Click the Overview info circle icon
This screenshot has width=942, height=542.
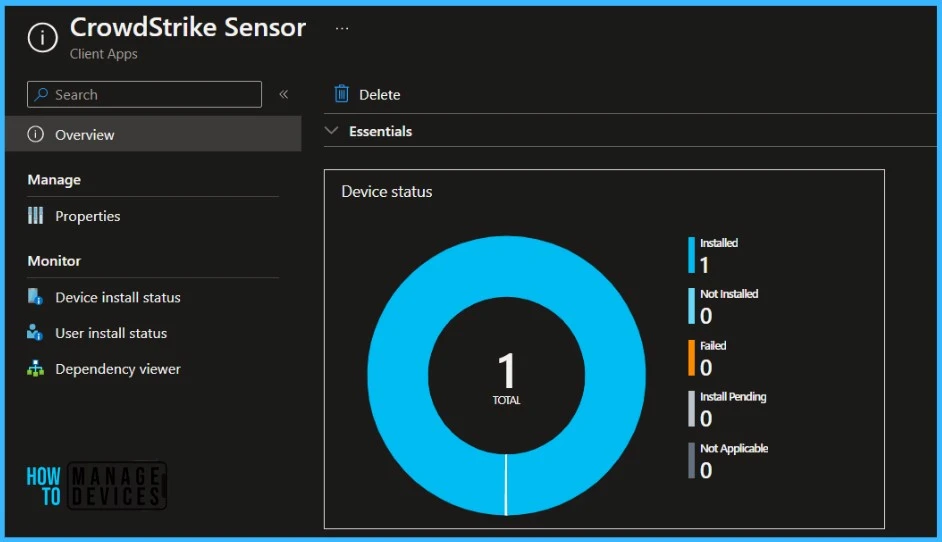(x=35, y=134)
